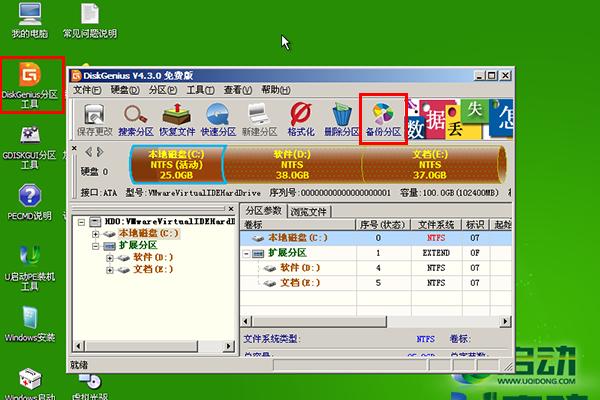Switch to the 浏览文件 tab
Screen dimensions: 600x400
tap(308, 212)
